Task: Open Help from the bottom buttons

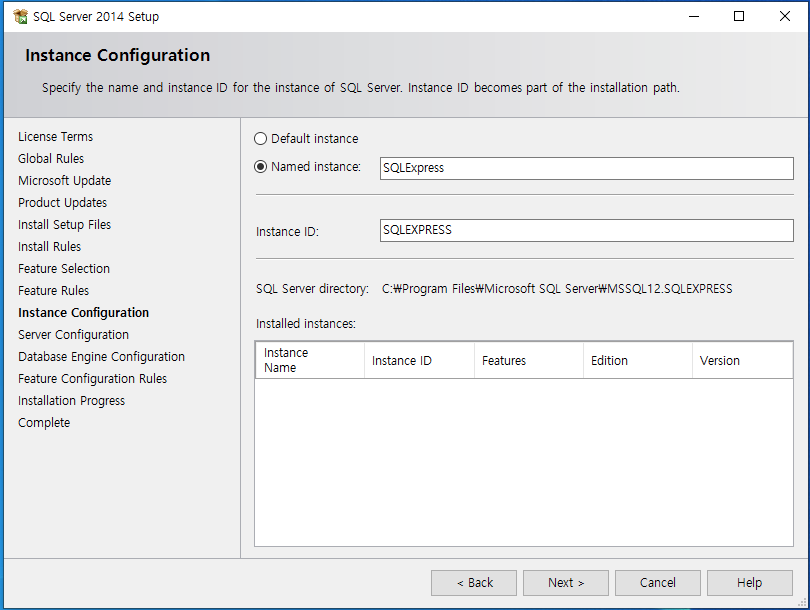Action: (749, 583)
